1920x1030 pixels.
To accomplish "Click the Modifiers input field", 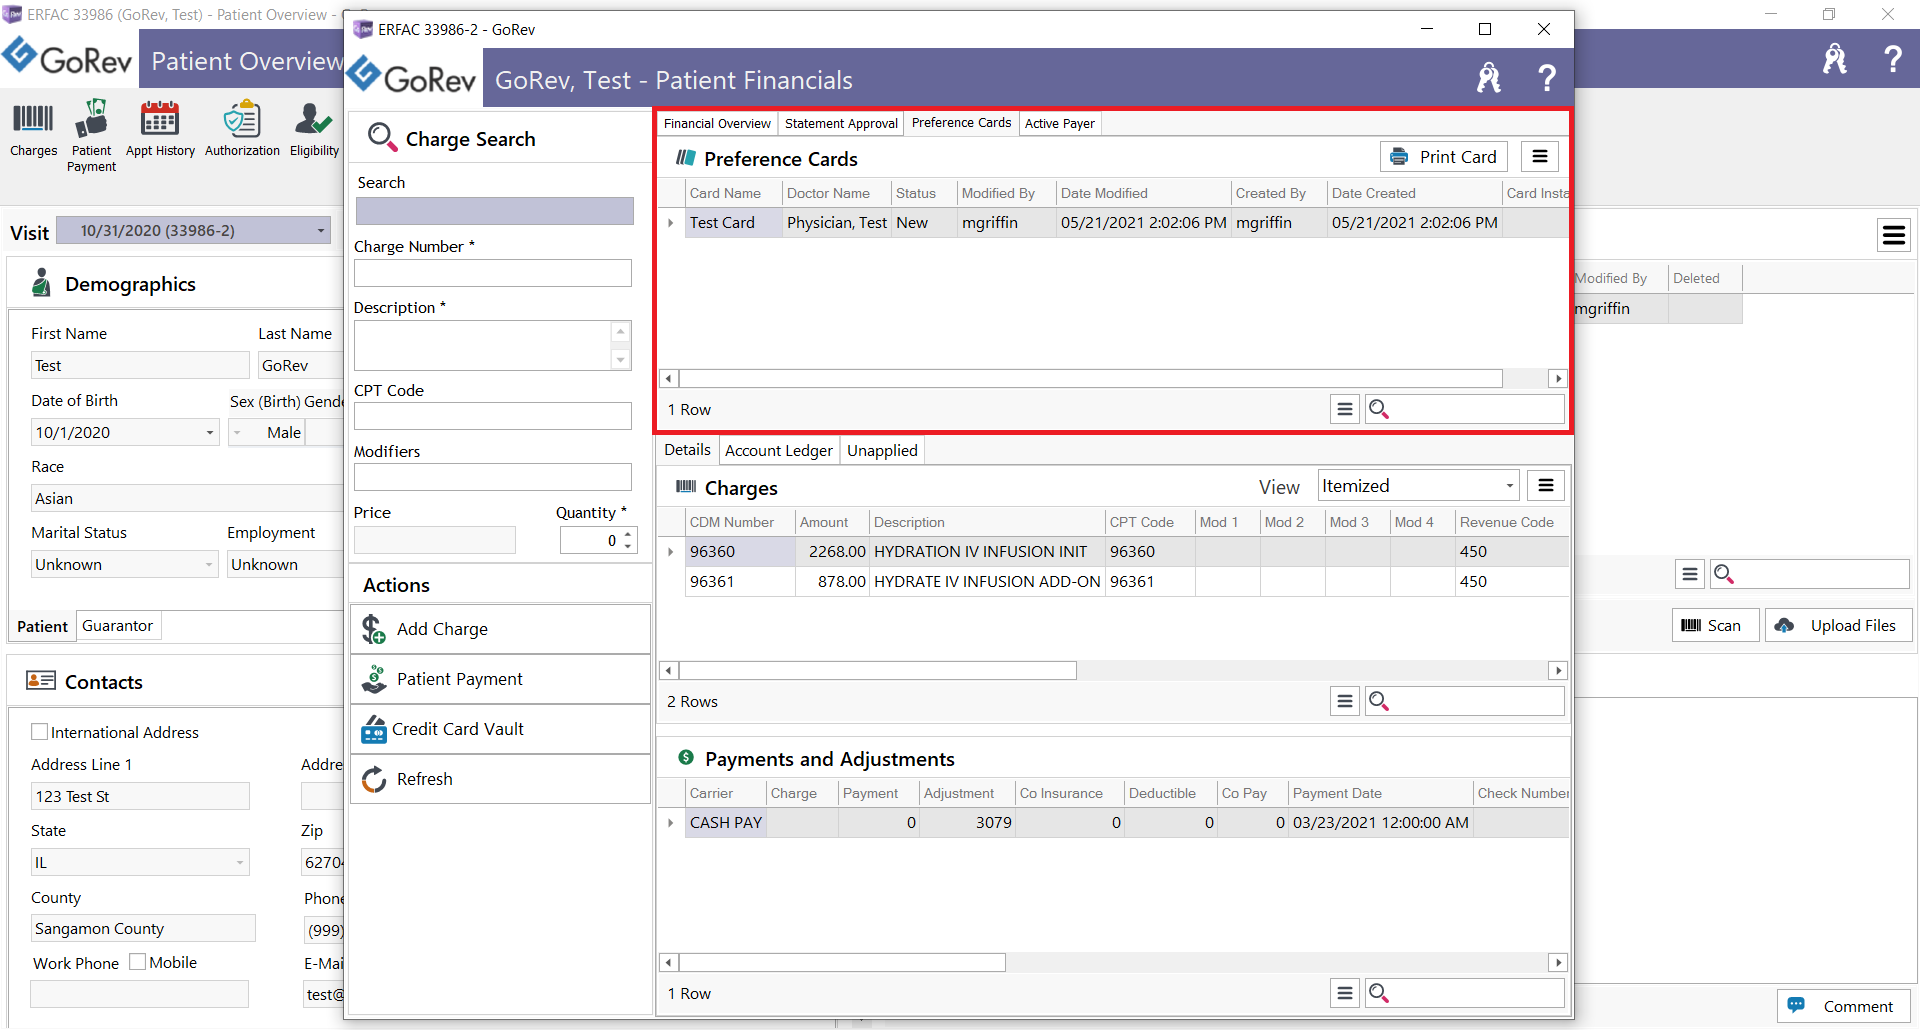I will [x=493, y=477].
